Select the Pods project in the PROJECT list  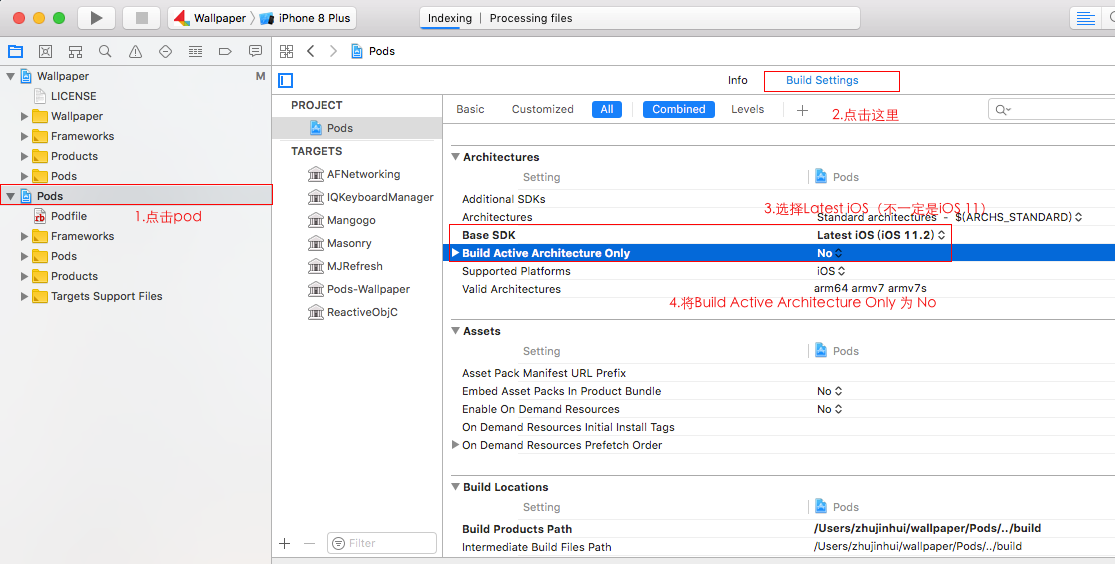(357, 128)
